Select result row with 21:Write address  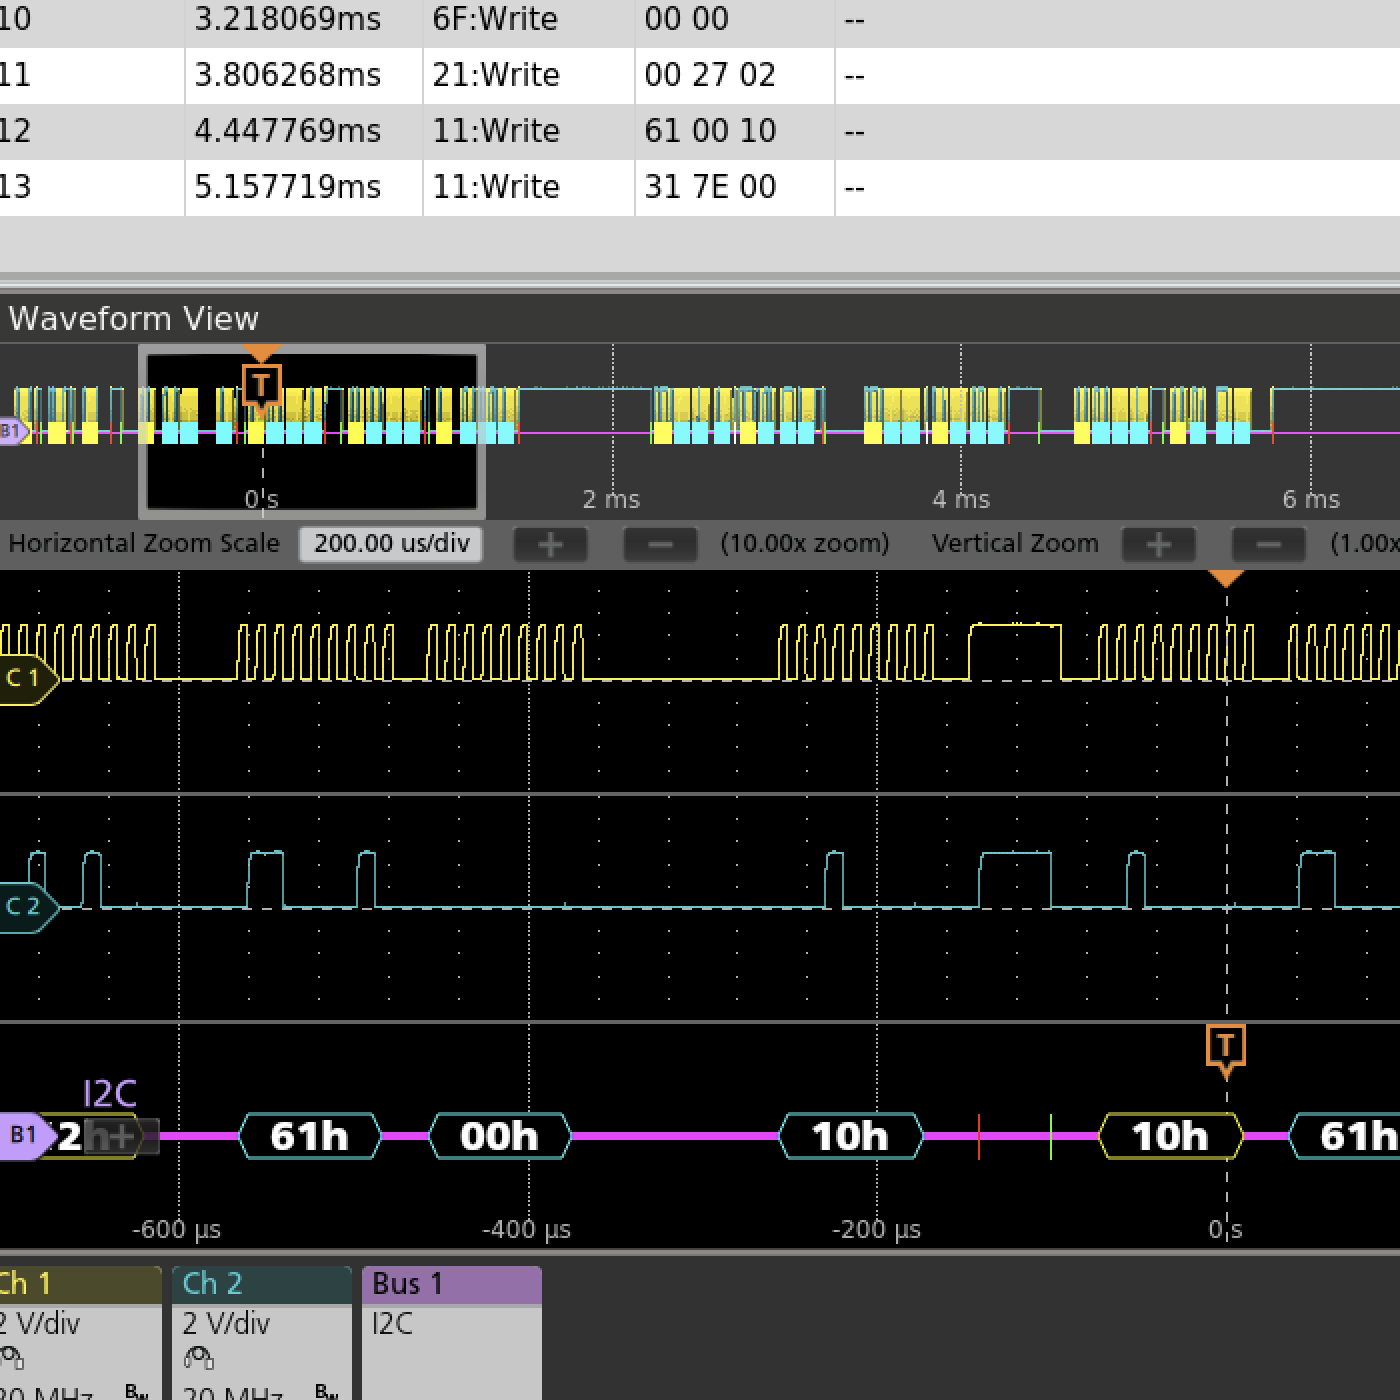click(x=496, y=76)
